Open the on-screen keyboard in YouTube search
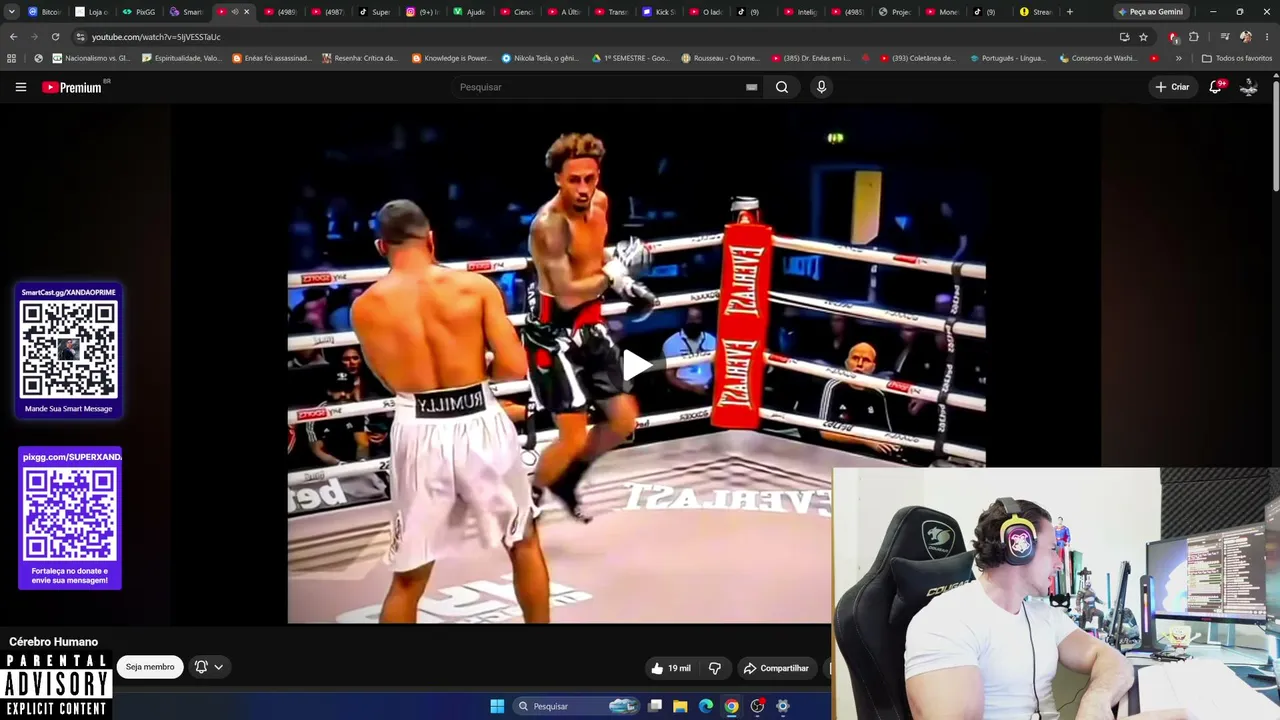Image resolution: width=1280 pixels, height=720 pixels. [x=751, y=87]
